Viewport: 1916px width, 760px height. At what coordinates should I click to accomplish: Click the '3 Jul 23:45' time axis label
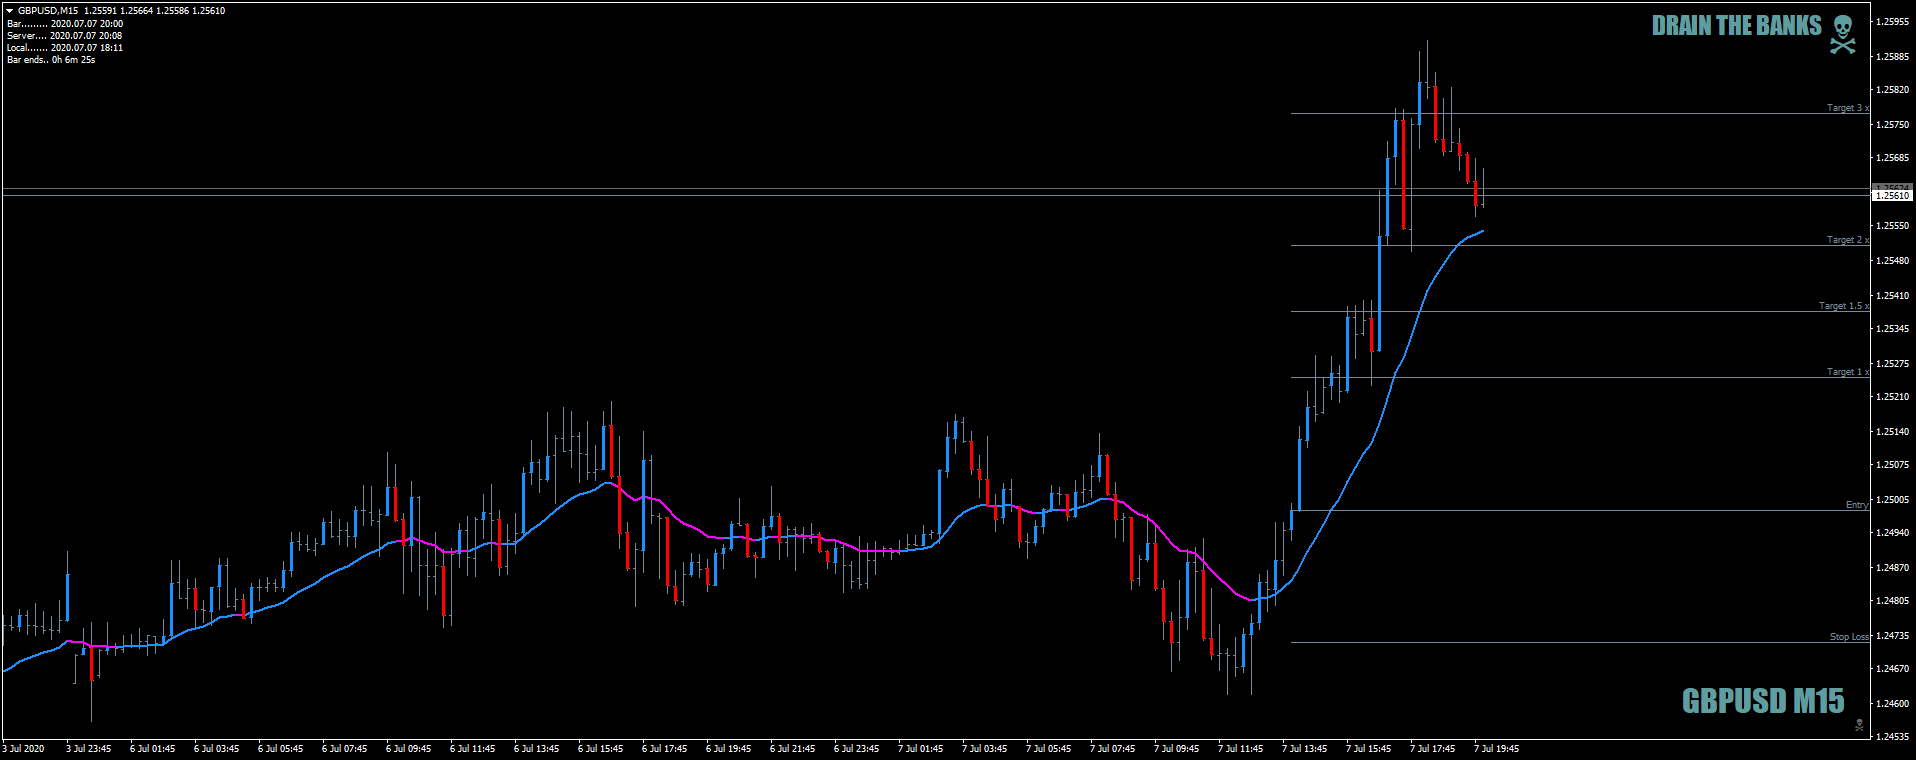coord(89,749)
